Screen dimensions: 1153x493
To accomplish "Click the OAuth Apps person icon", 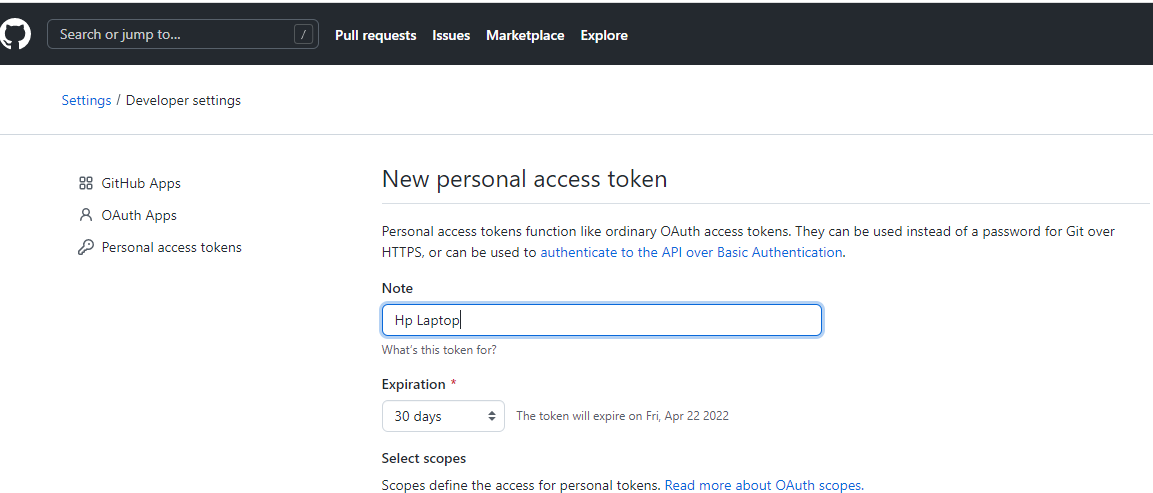I will (x=86, y=215).
